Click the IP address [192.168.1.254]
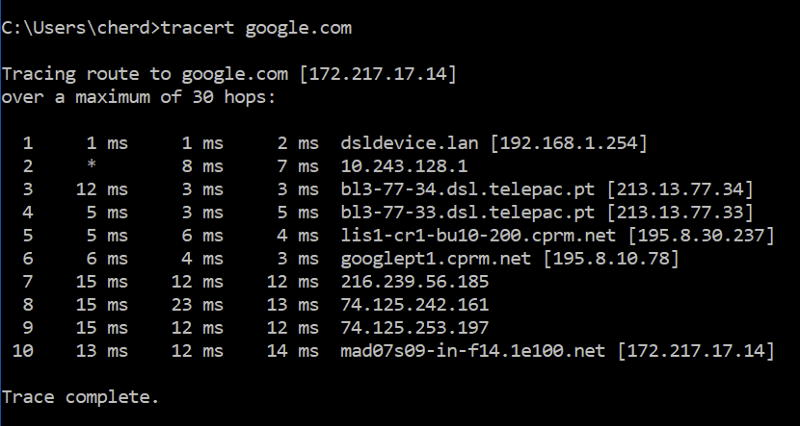The width and height of the screenshot is (800, 426). [569, 143]
